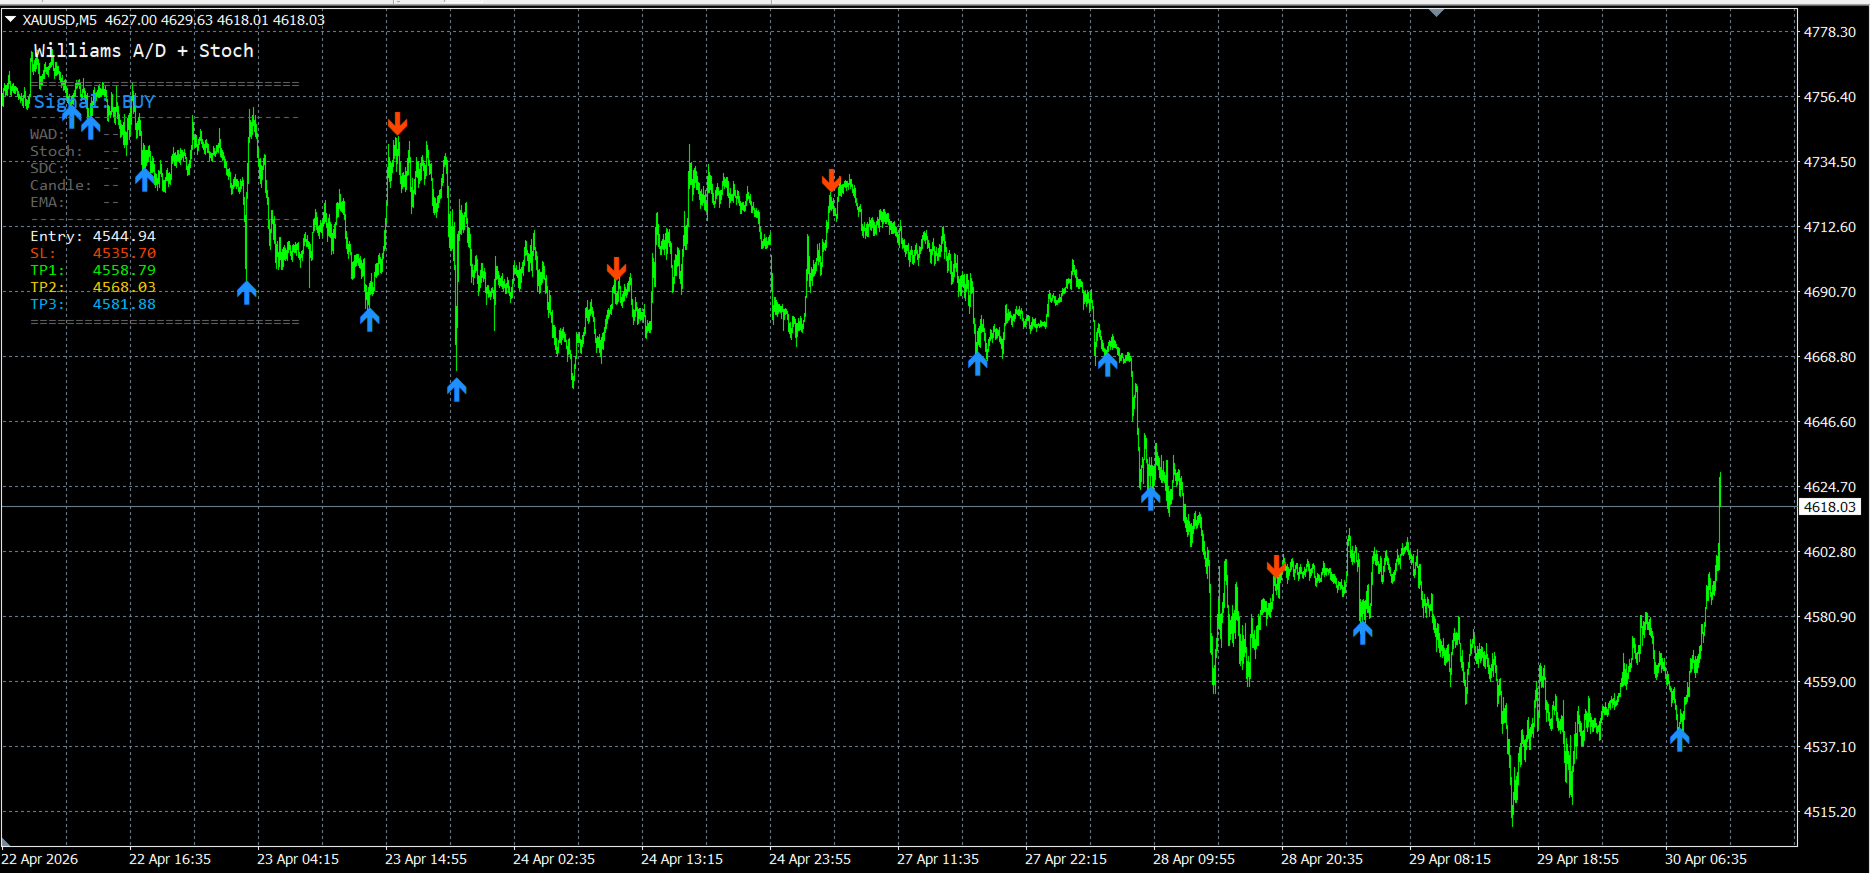Open the XAUUSD,M5 chart dropdown triangle
Viewport: 1870px width, 873px height.
point(10,19)
